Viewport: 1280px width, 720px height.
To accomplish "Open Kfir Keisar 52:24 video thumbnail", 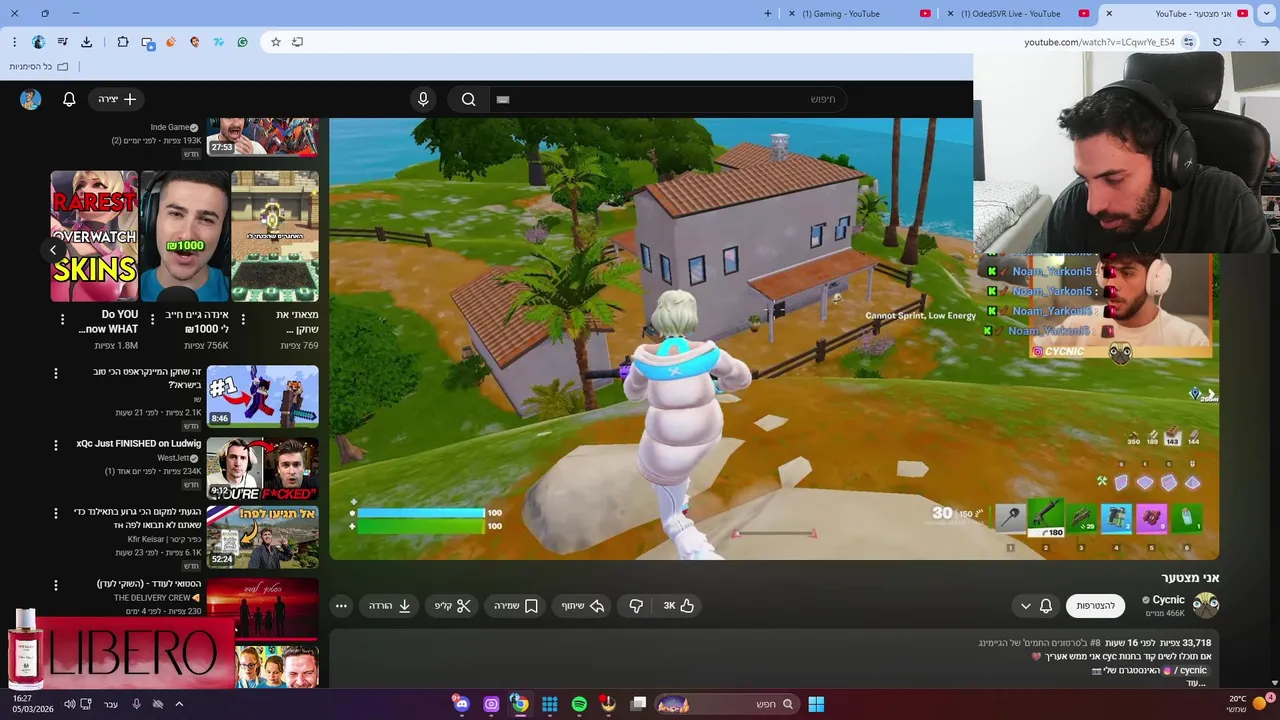I will (x=262, y=537).
